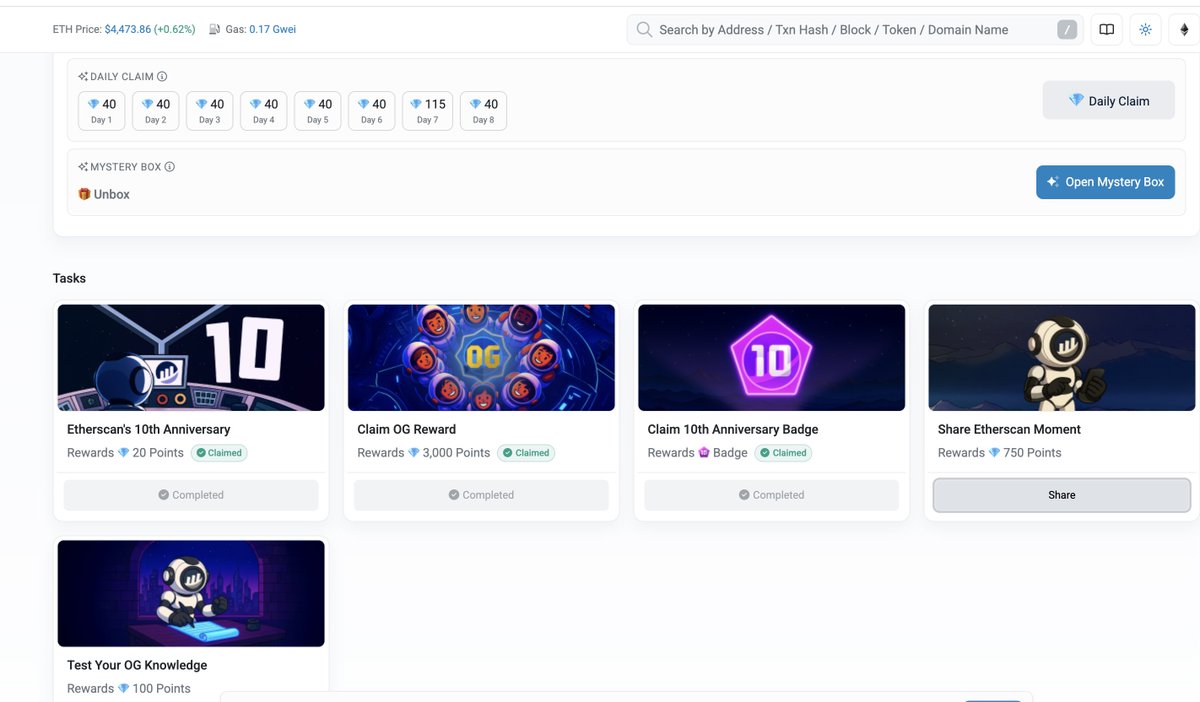
Task: Click Completed button under Claim 10th Anniversary Badge
Action: [772, 495]
